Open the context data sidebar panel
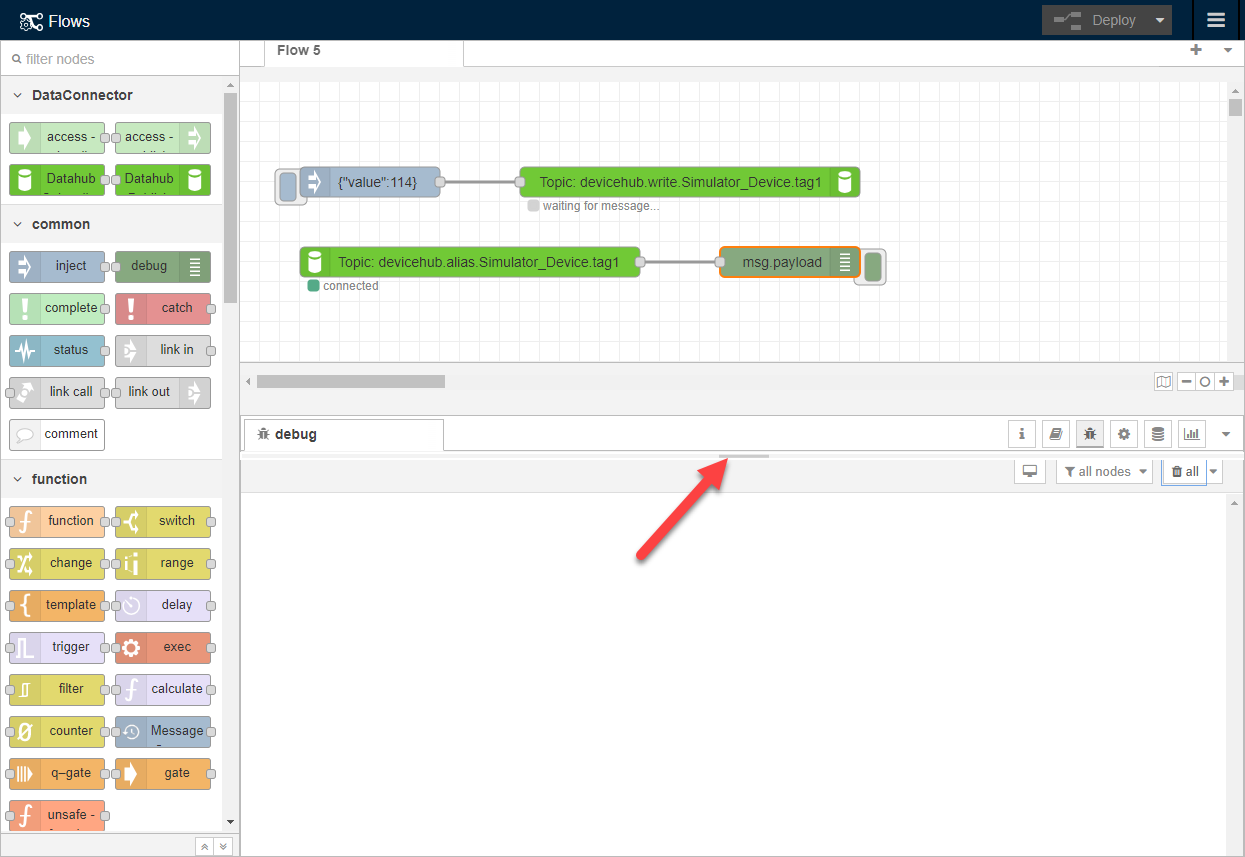 [1157, 434]
